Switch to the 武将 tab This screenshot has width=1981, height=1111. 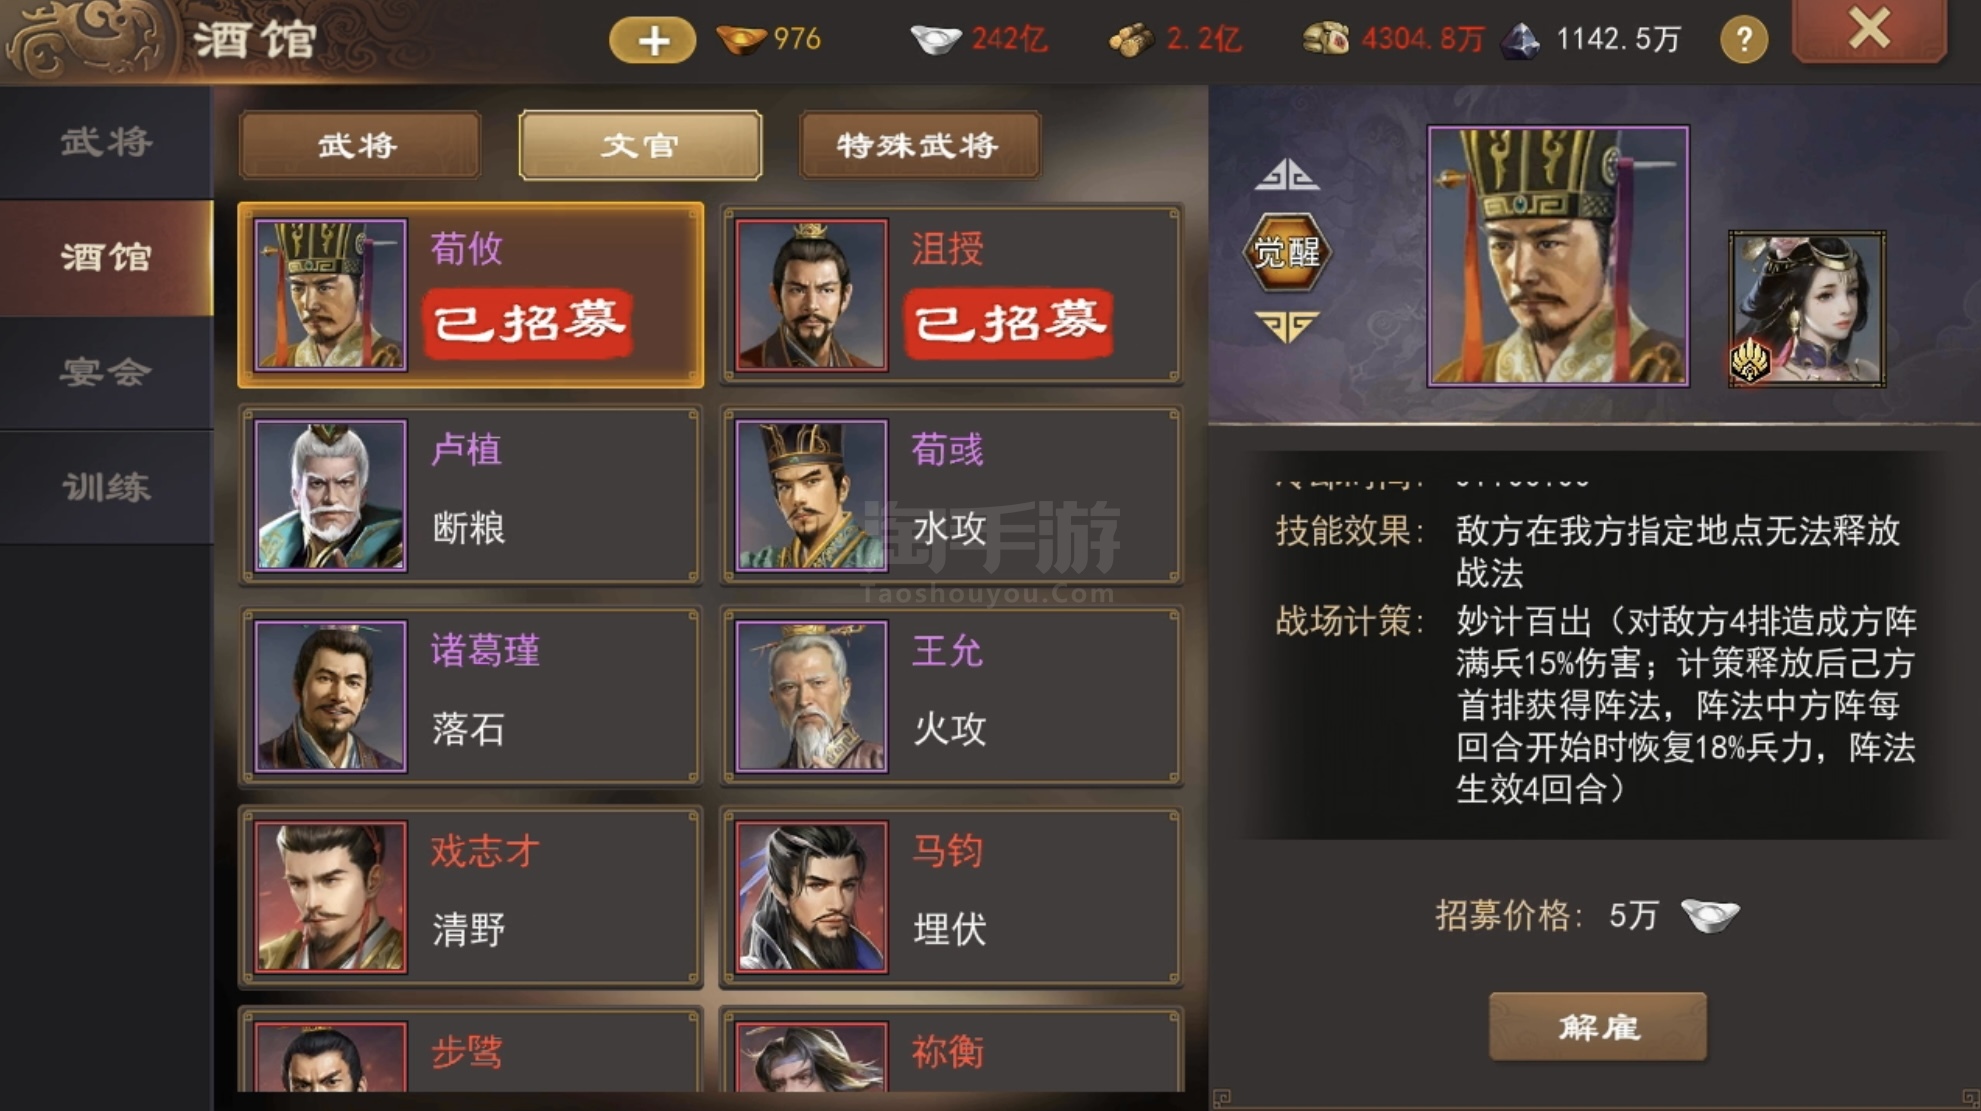pos(359,146)
